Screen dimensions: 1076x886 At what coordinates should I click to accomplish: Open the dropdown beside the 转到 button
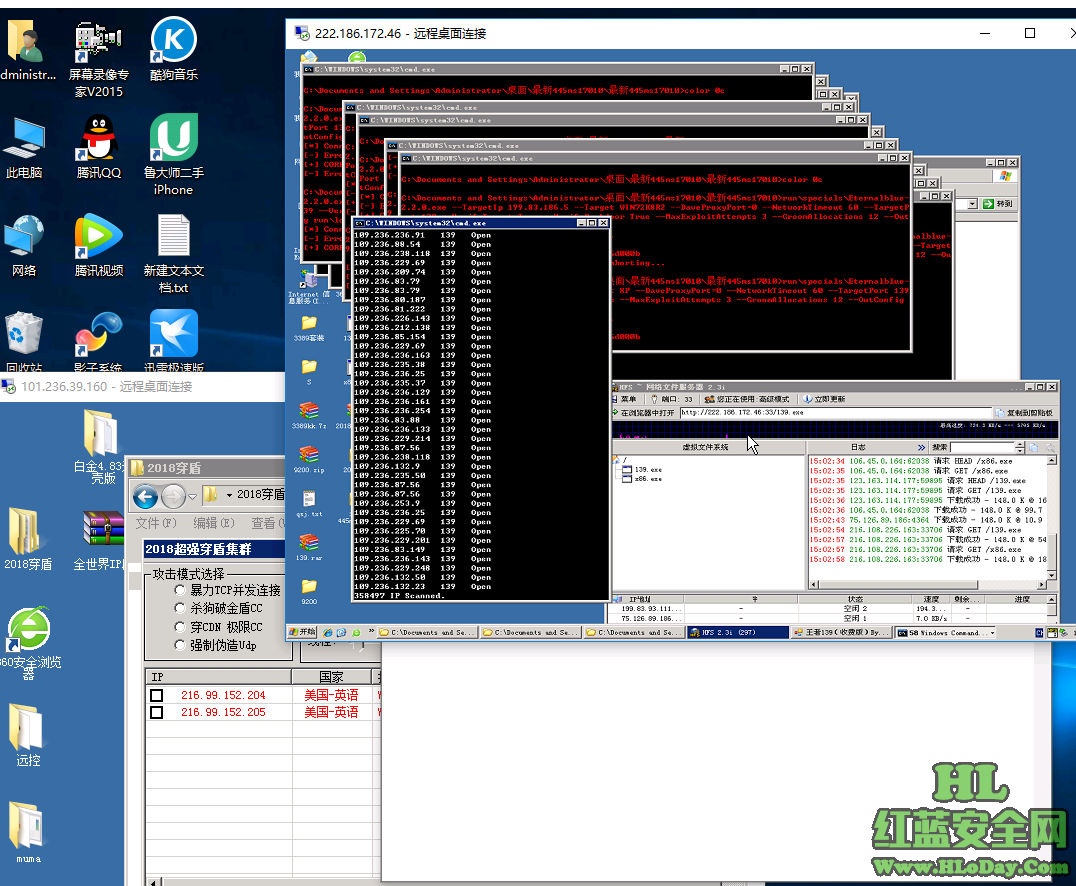pyautogui.click(x=971, y=204)
